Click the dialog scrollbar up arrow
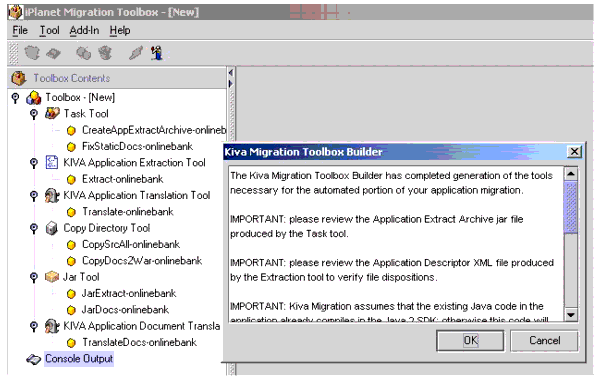 click(x=571, y=174)
